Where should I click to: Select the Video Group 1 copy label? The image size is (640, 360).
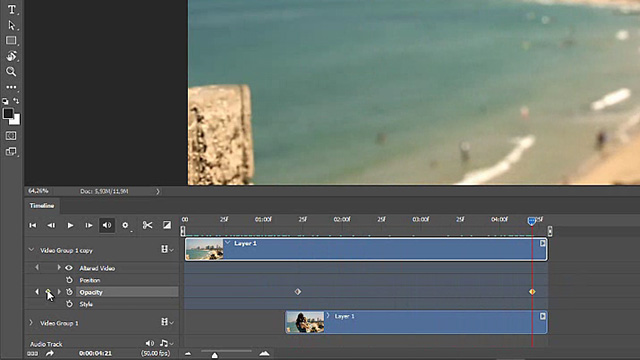tap(66, 250)
